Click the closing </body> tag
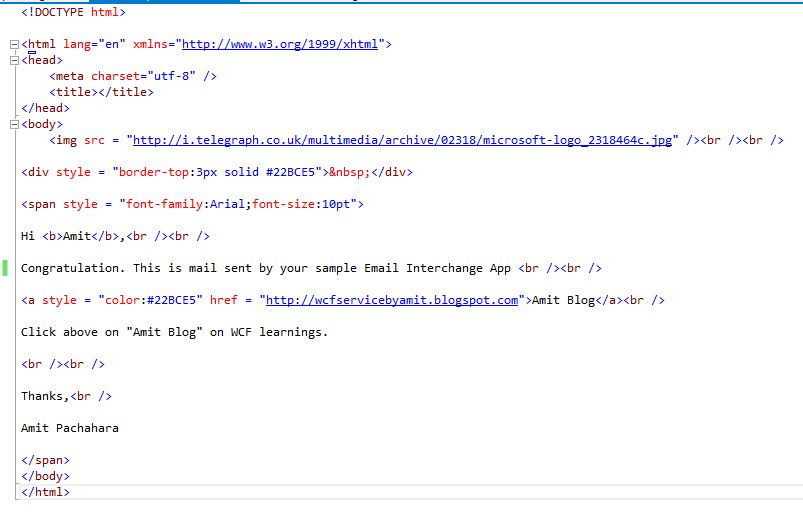The image size is (803, 527). point(45,476)
